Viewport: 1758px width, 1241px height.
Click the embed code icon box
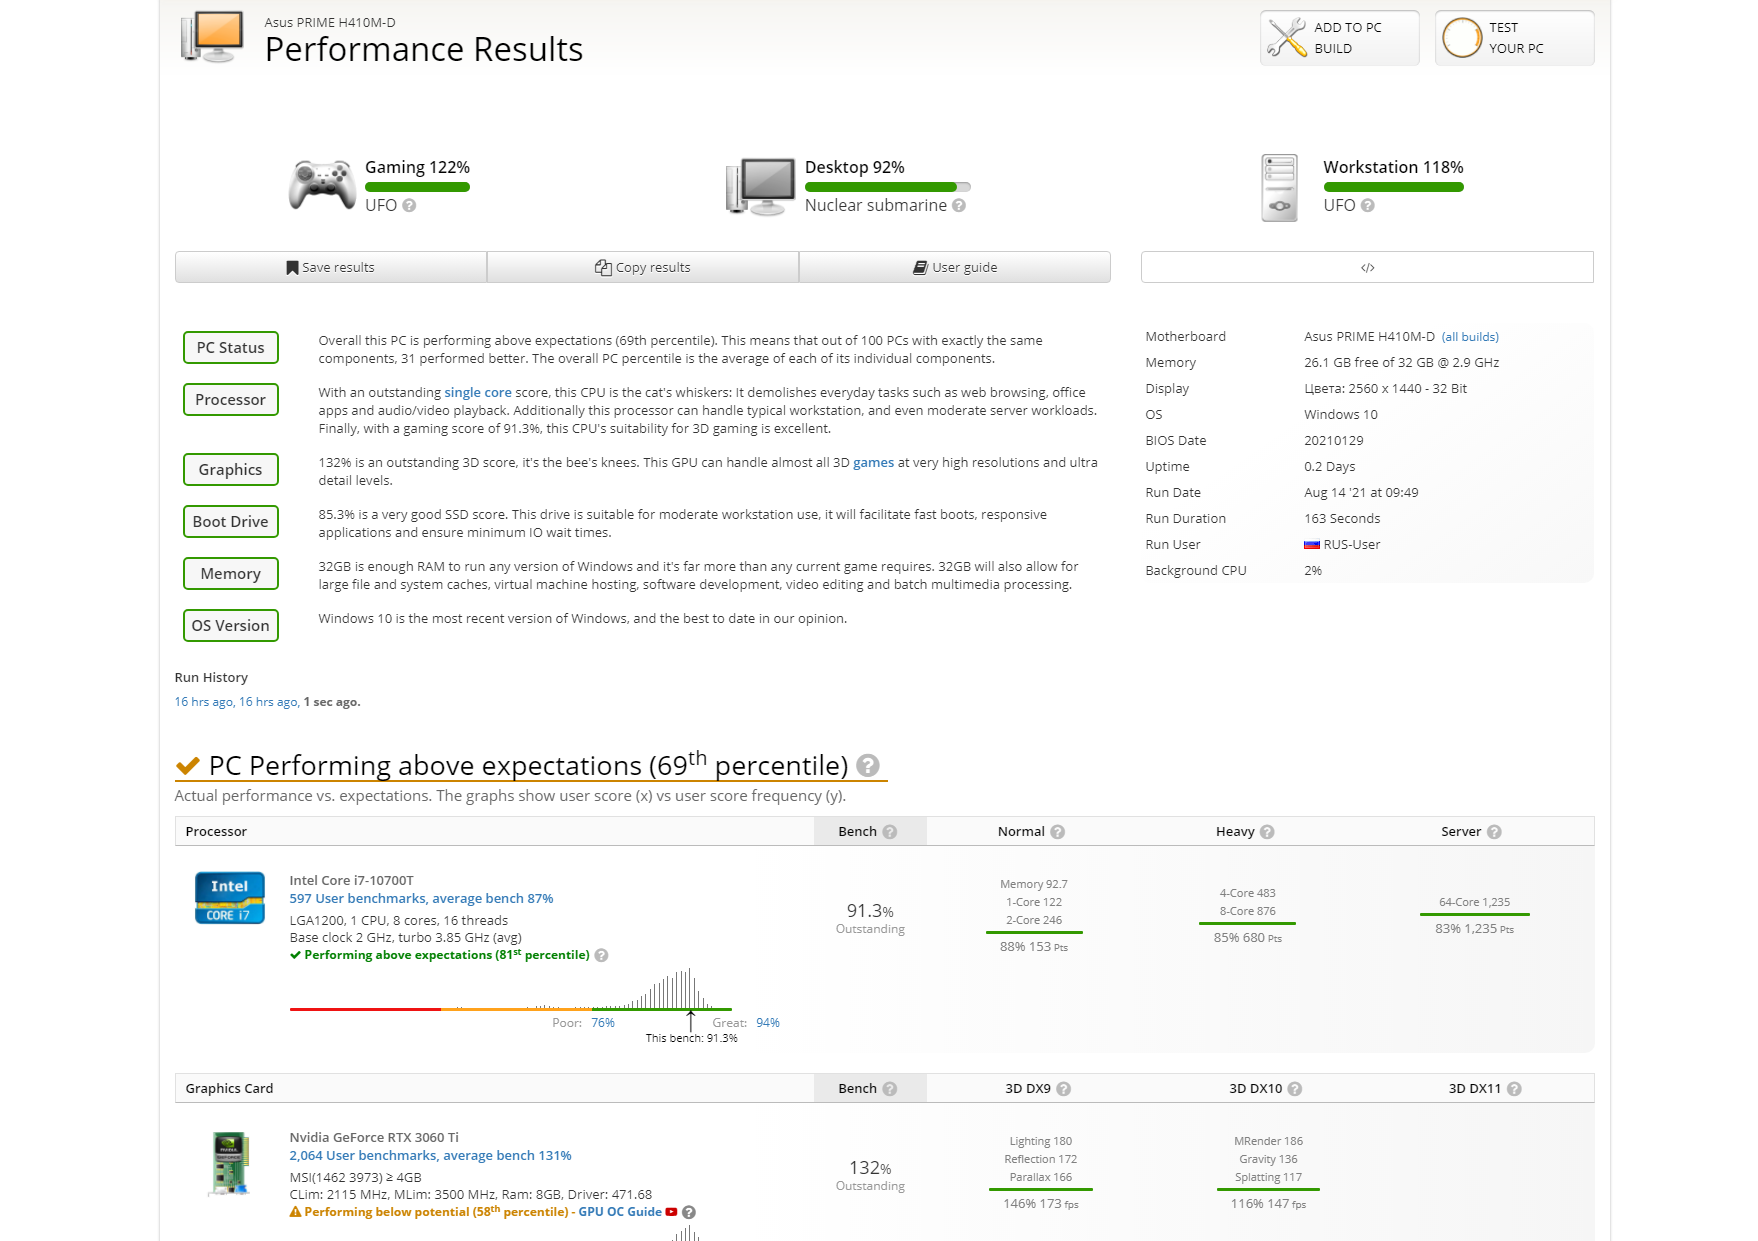tap(1367, 267)
